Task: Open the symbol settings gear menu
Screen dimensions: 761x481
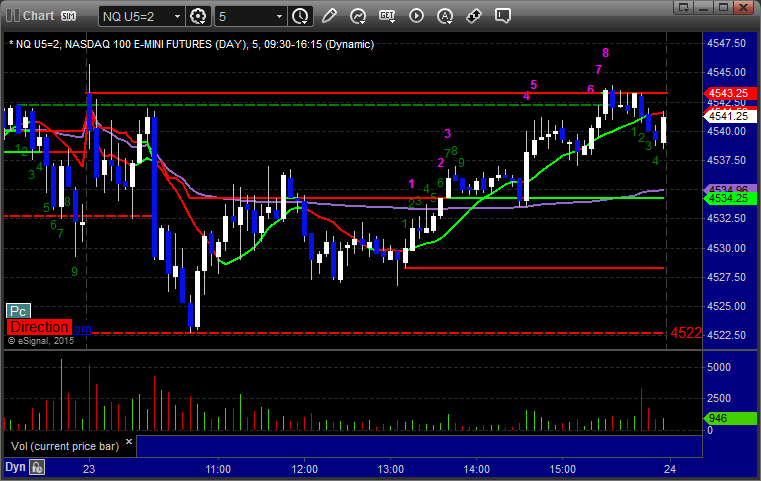Action: coord(198,17)
